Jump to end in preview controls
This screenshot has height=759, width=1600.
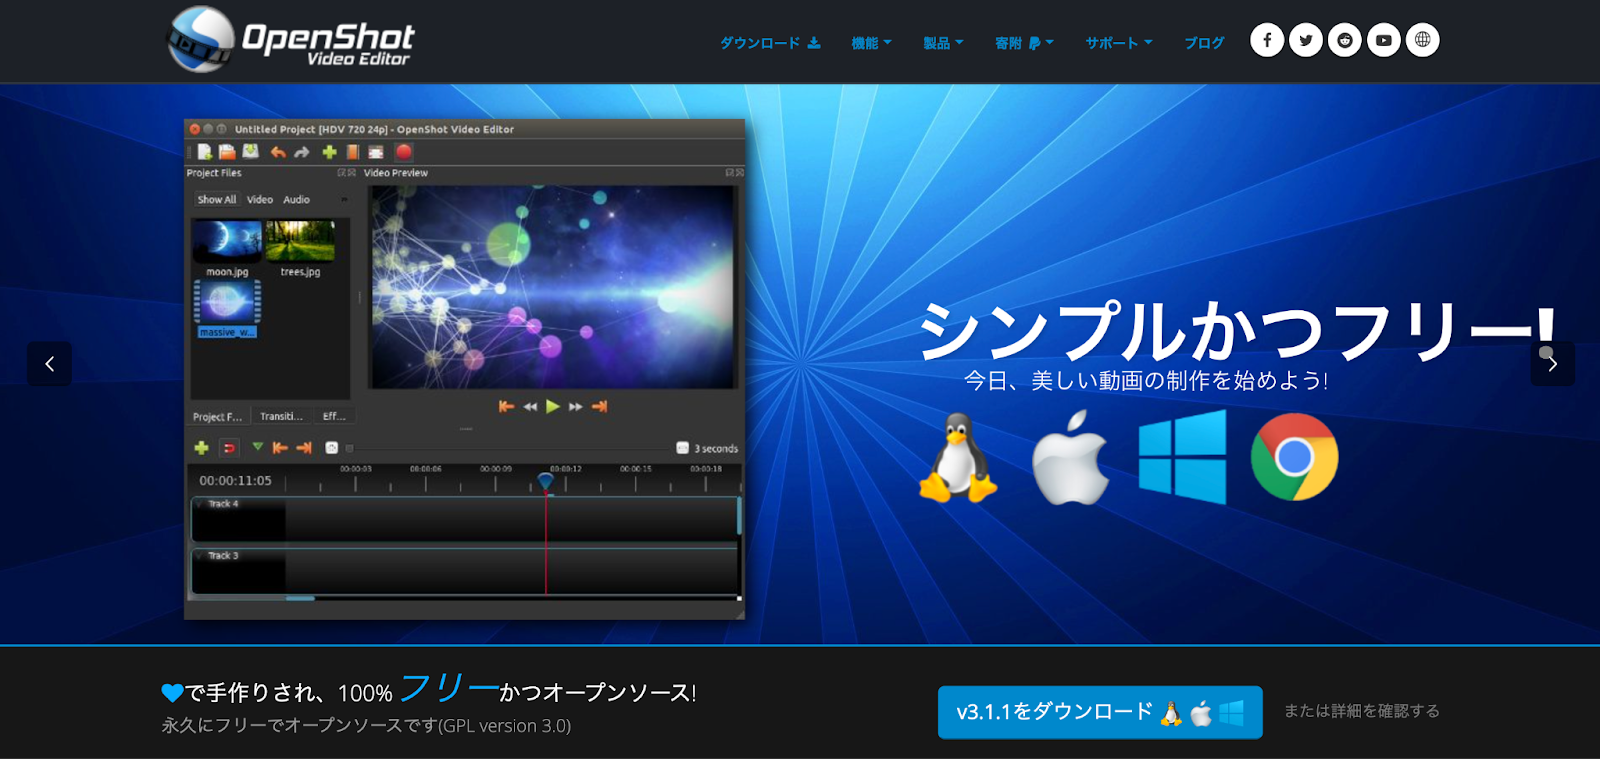coord(600,406)
